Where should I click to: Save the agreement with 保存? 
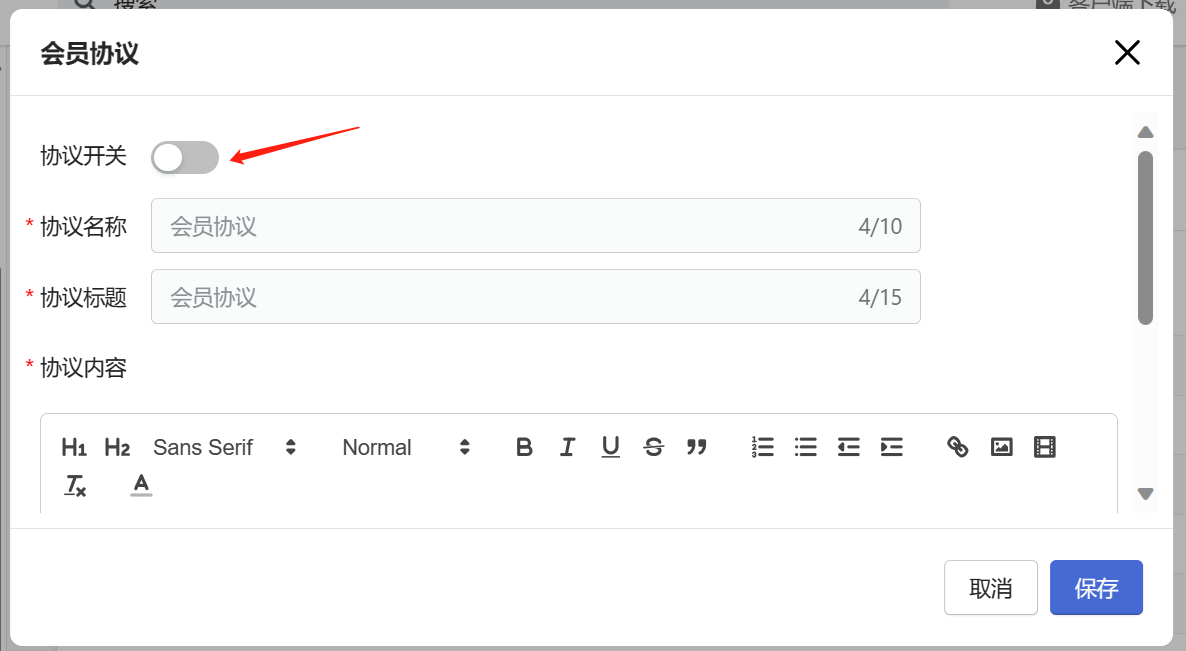[x=1096, y=587]
